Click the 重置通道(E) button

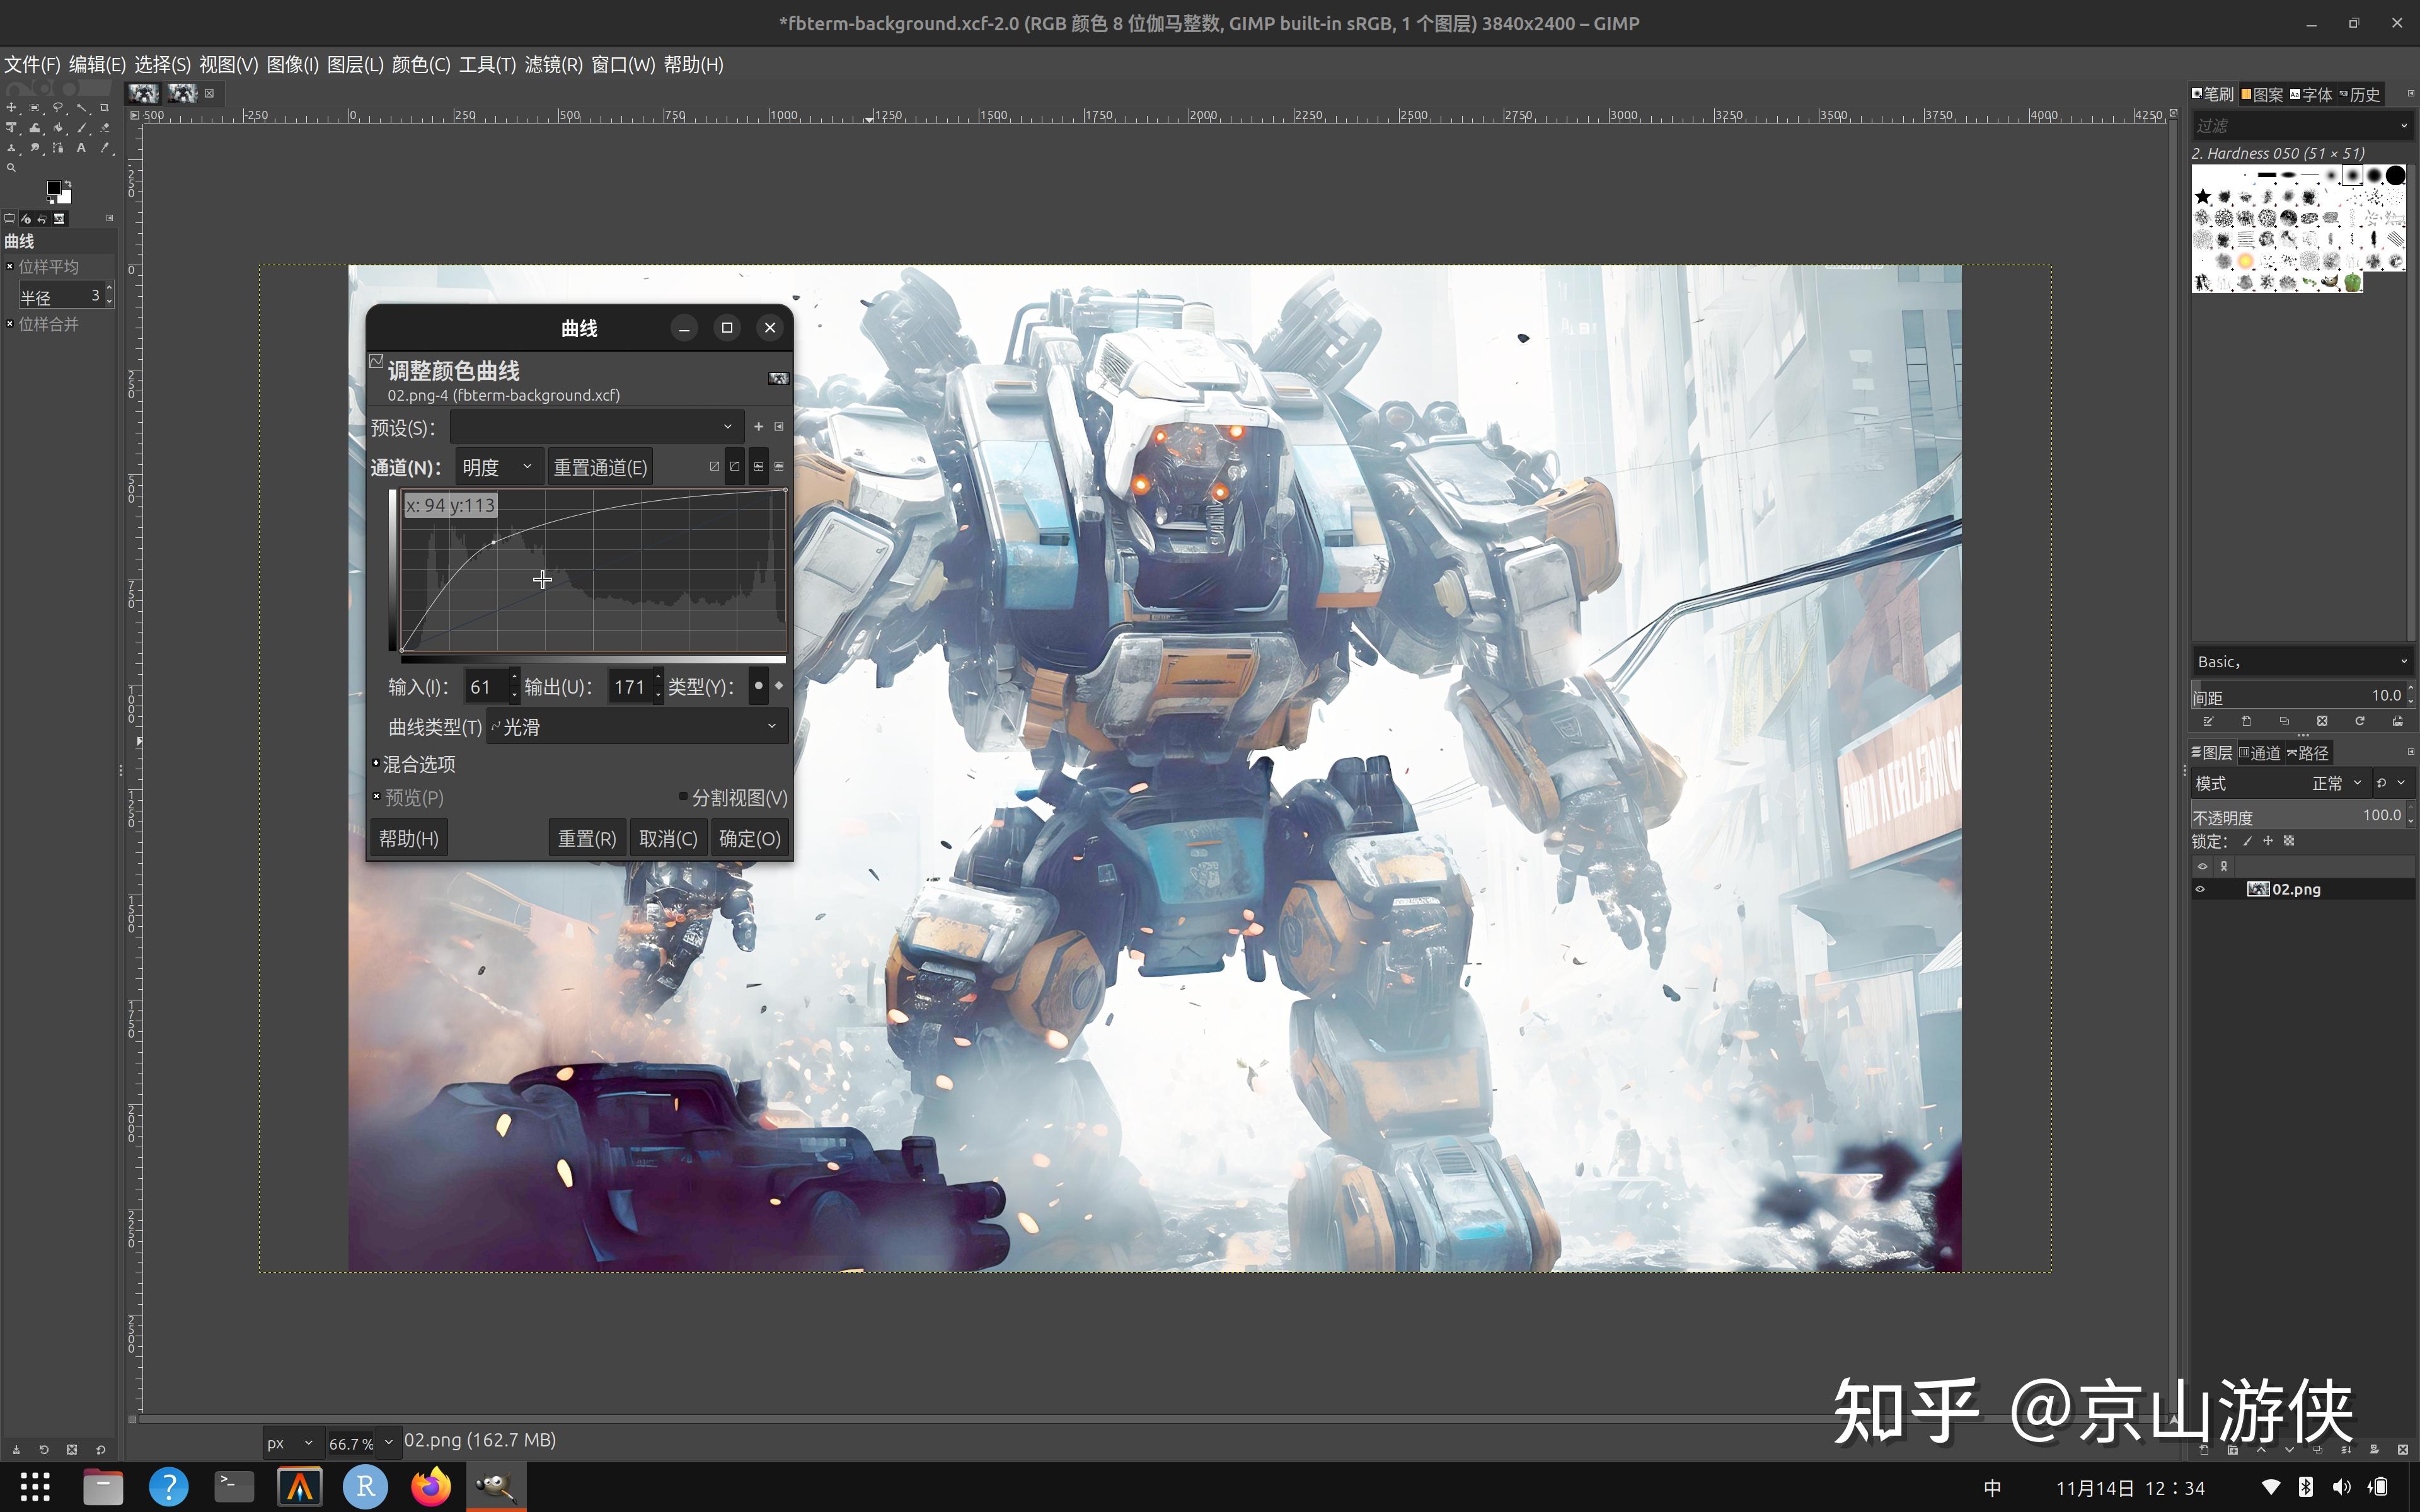click(x=600, y=467)
